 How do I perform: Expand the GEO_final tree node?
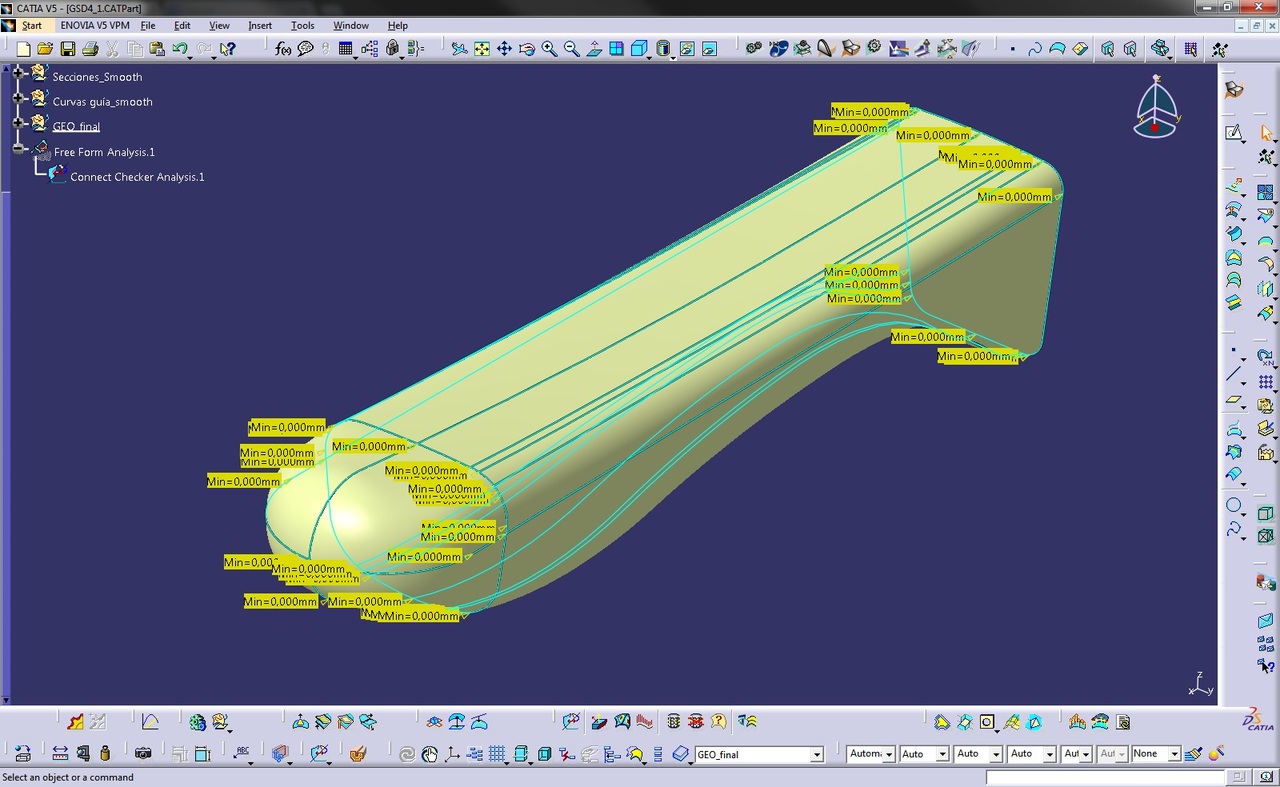click(x=18, y=123)
